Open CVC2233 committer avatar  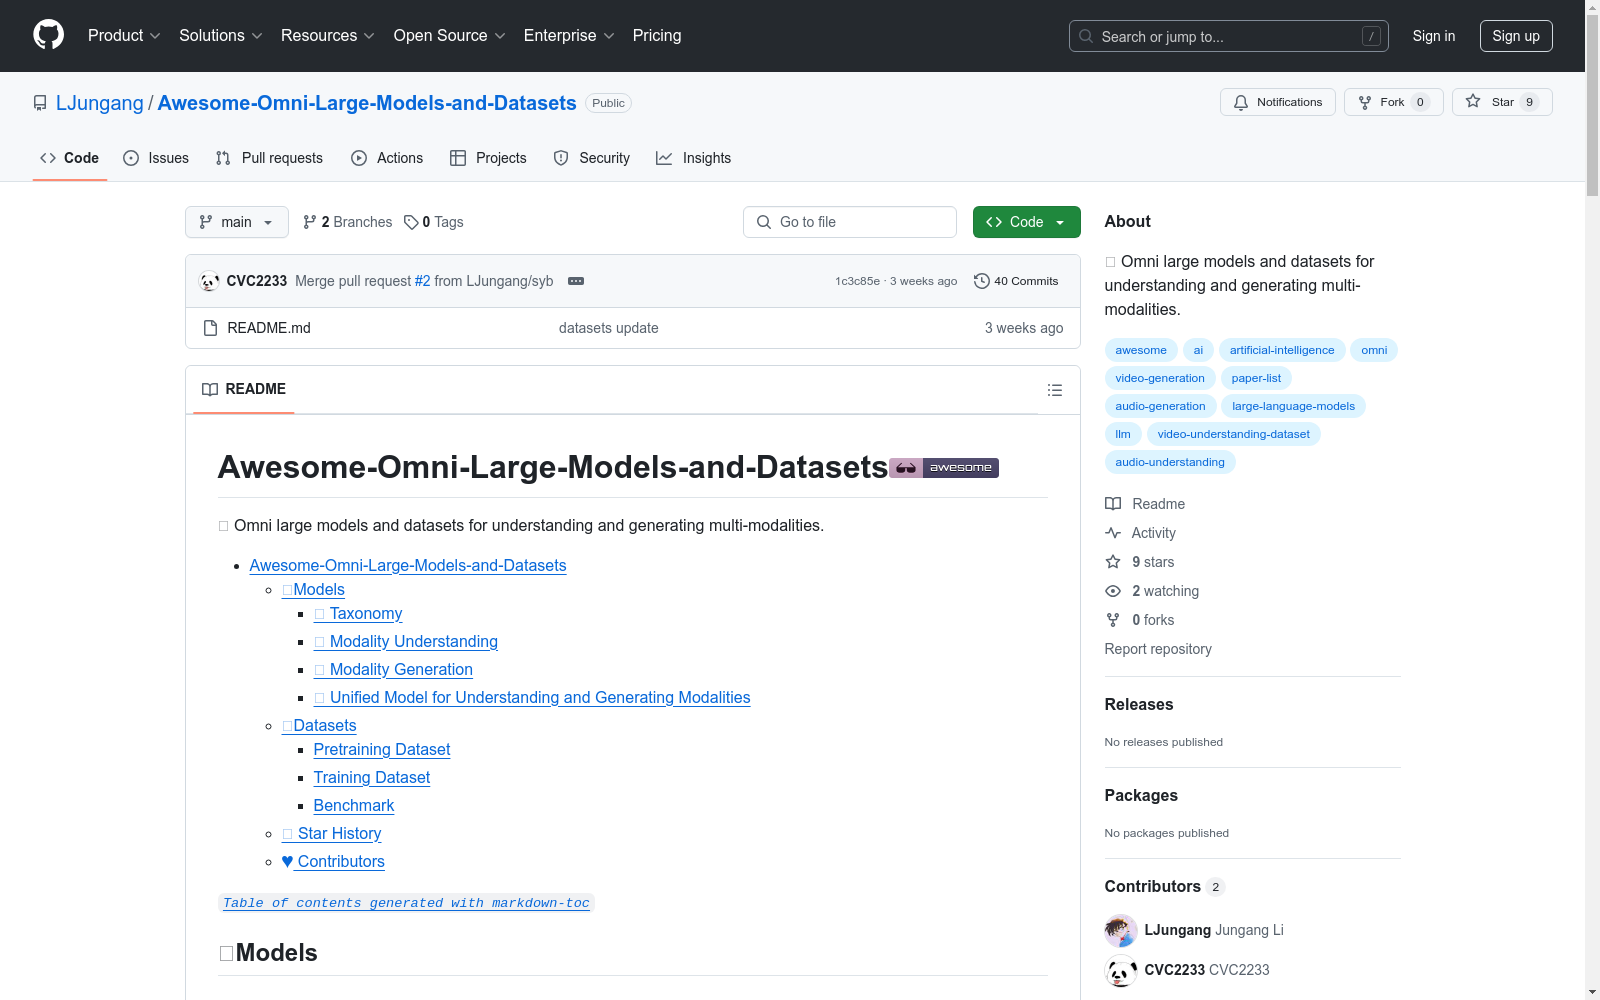pos(209,281)
